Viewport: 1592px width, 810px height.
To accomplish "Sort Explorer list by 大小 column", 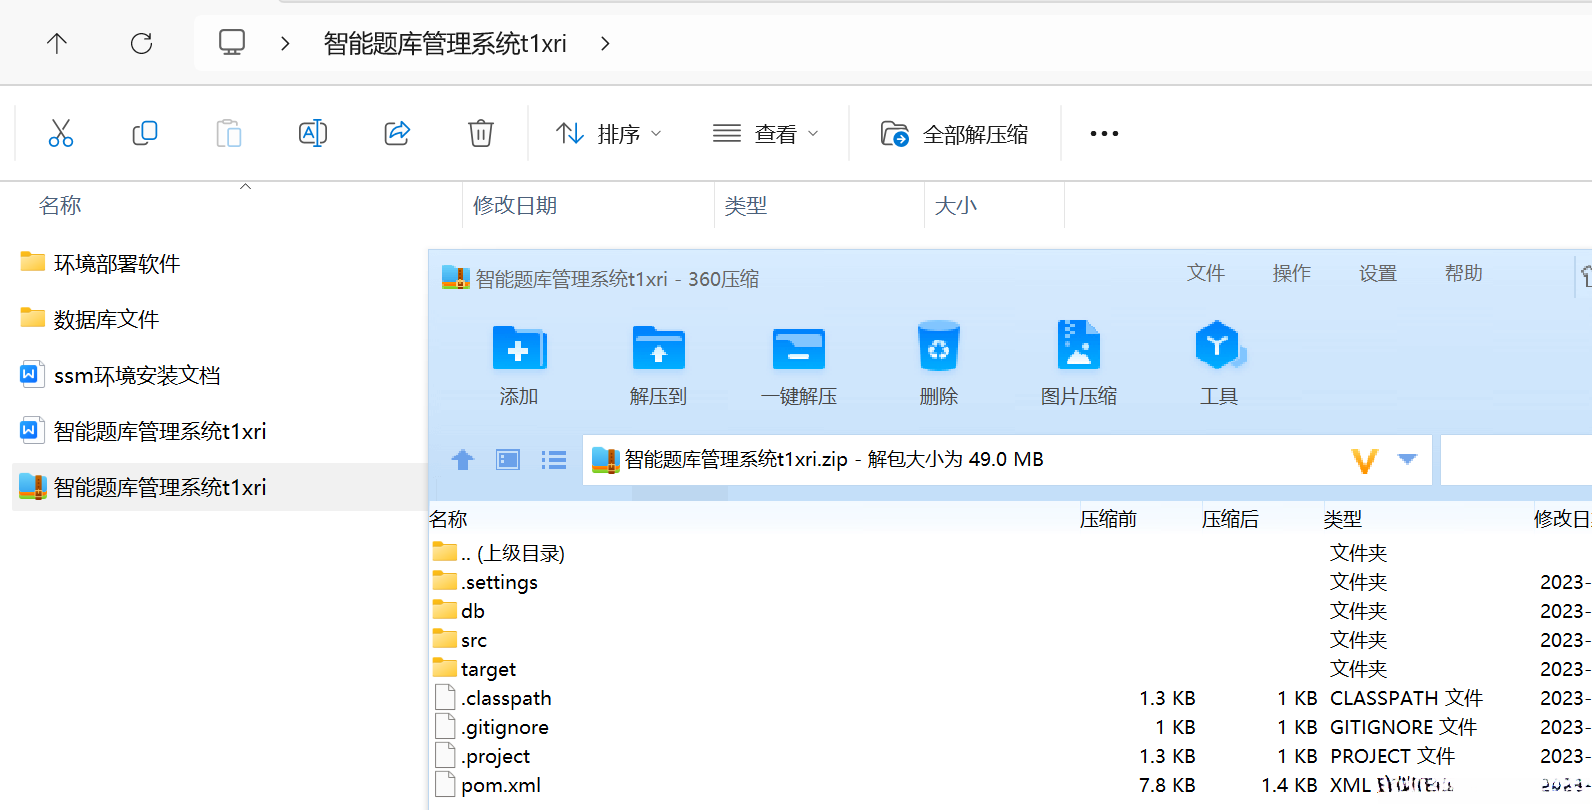I will tap(956, 205).
